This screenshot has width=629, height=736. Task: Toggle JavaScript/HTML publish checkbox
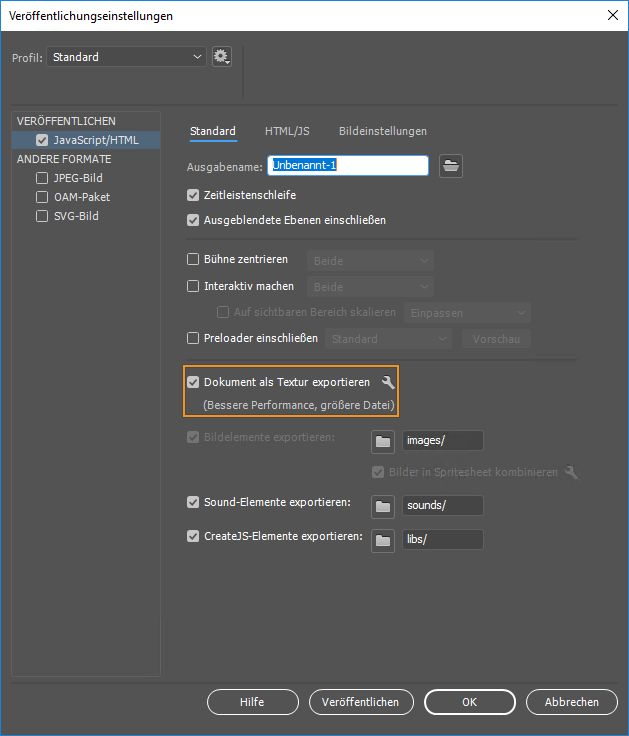[x=42, y=140]
